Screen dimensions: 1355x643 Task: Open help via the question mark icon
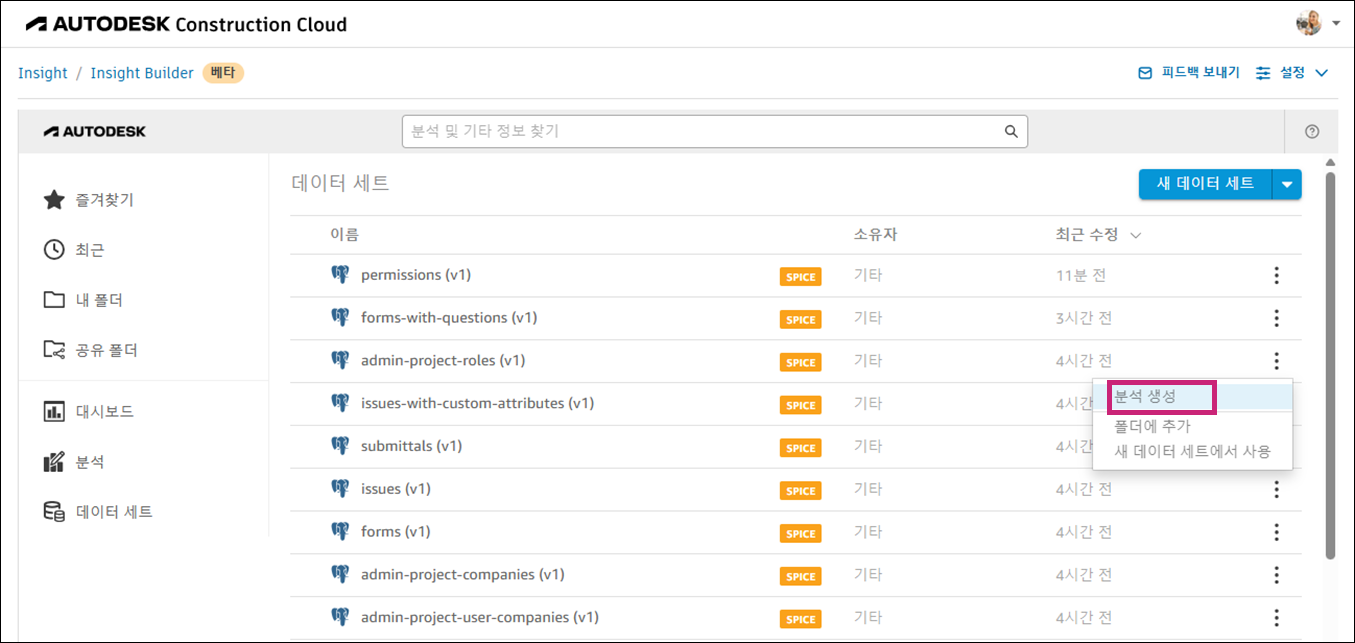click(x=1311, y=131)
